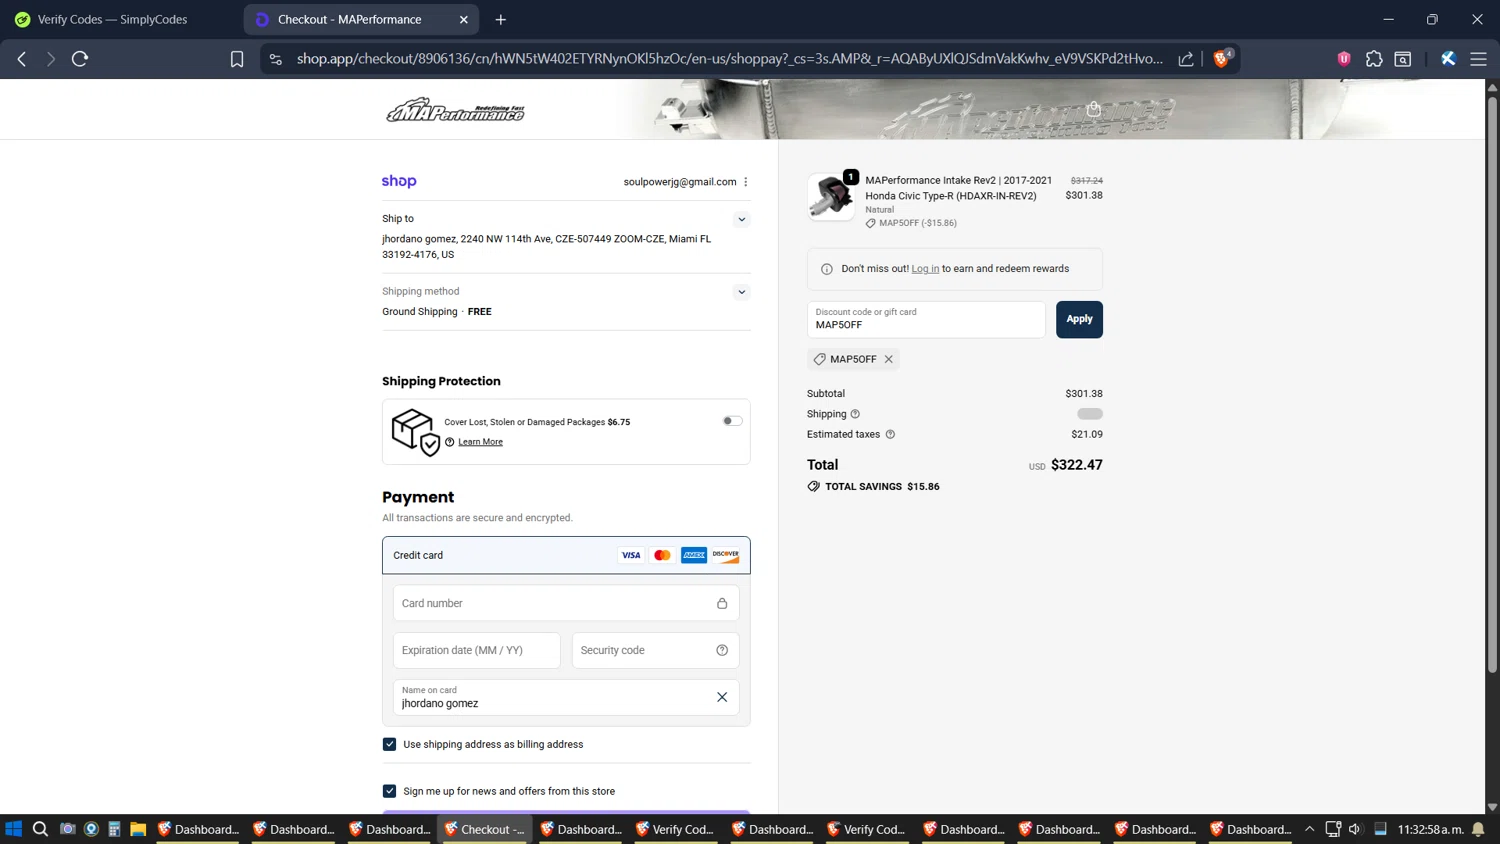The height and width of the screenshot is (844, 1500).
Task: Go back to the previous page
Action: [22, 59]
